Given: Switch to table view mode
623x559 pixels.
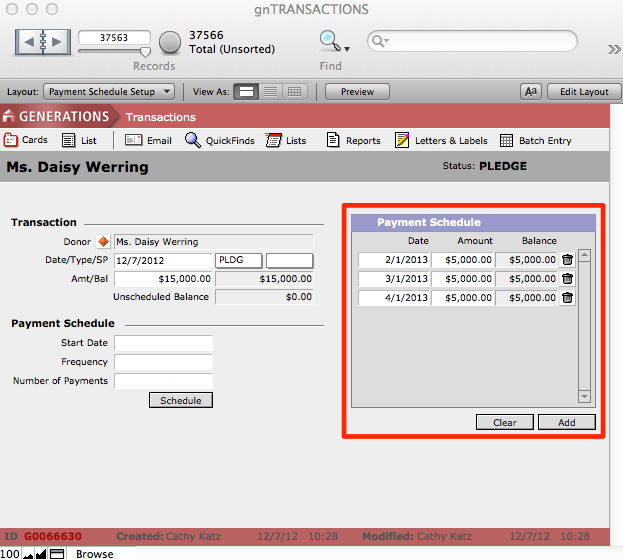Looking at the screenshot, I should point(294,91).
